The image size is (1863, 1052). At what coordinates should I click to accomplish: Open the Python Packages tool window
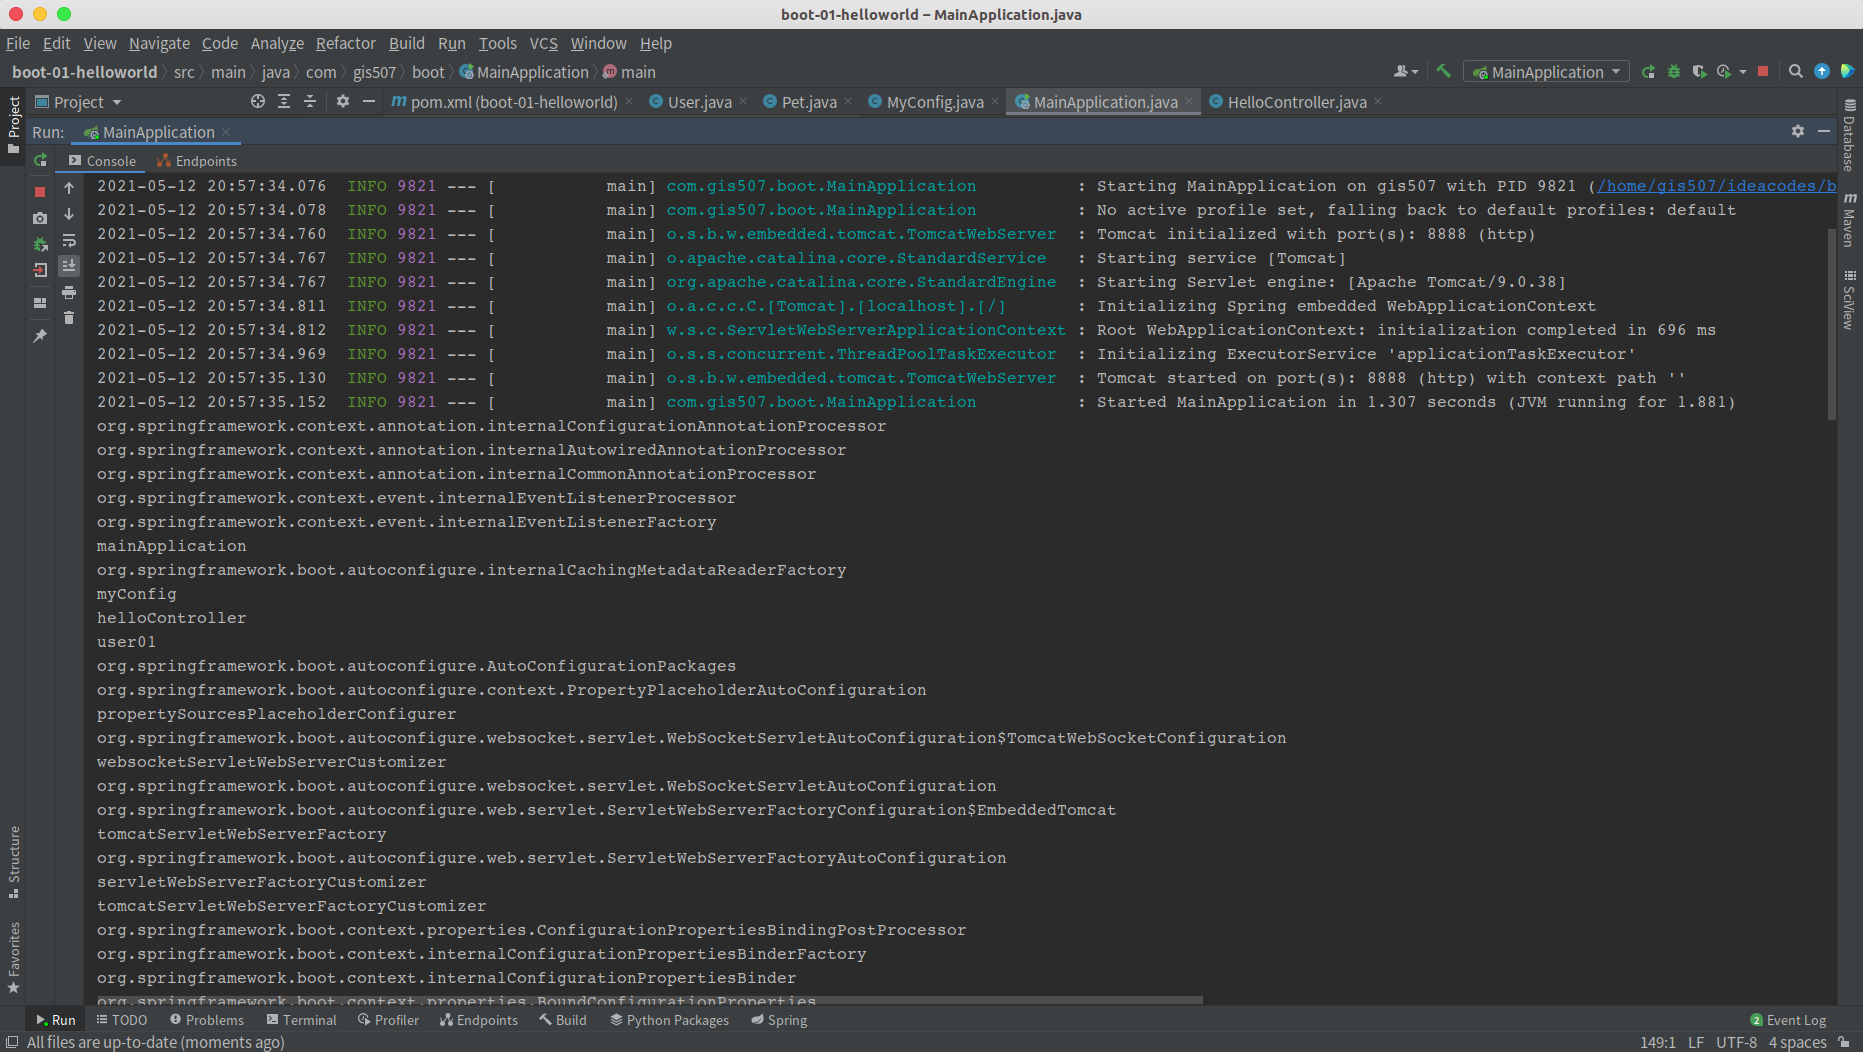click(x=669, y=1020)
